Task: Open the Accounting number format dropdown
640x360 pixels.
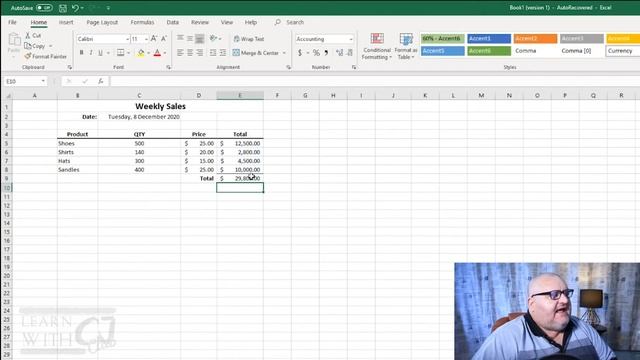Action: coord(351,39)
